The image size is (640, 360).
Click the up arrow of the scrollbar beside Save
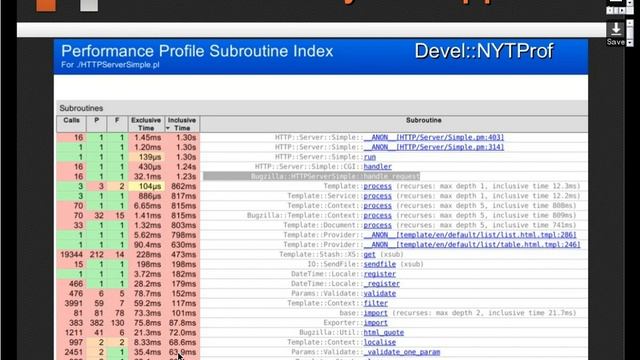tap(630, 24)
